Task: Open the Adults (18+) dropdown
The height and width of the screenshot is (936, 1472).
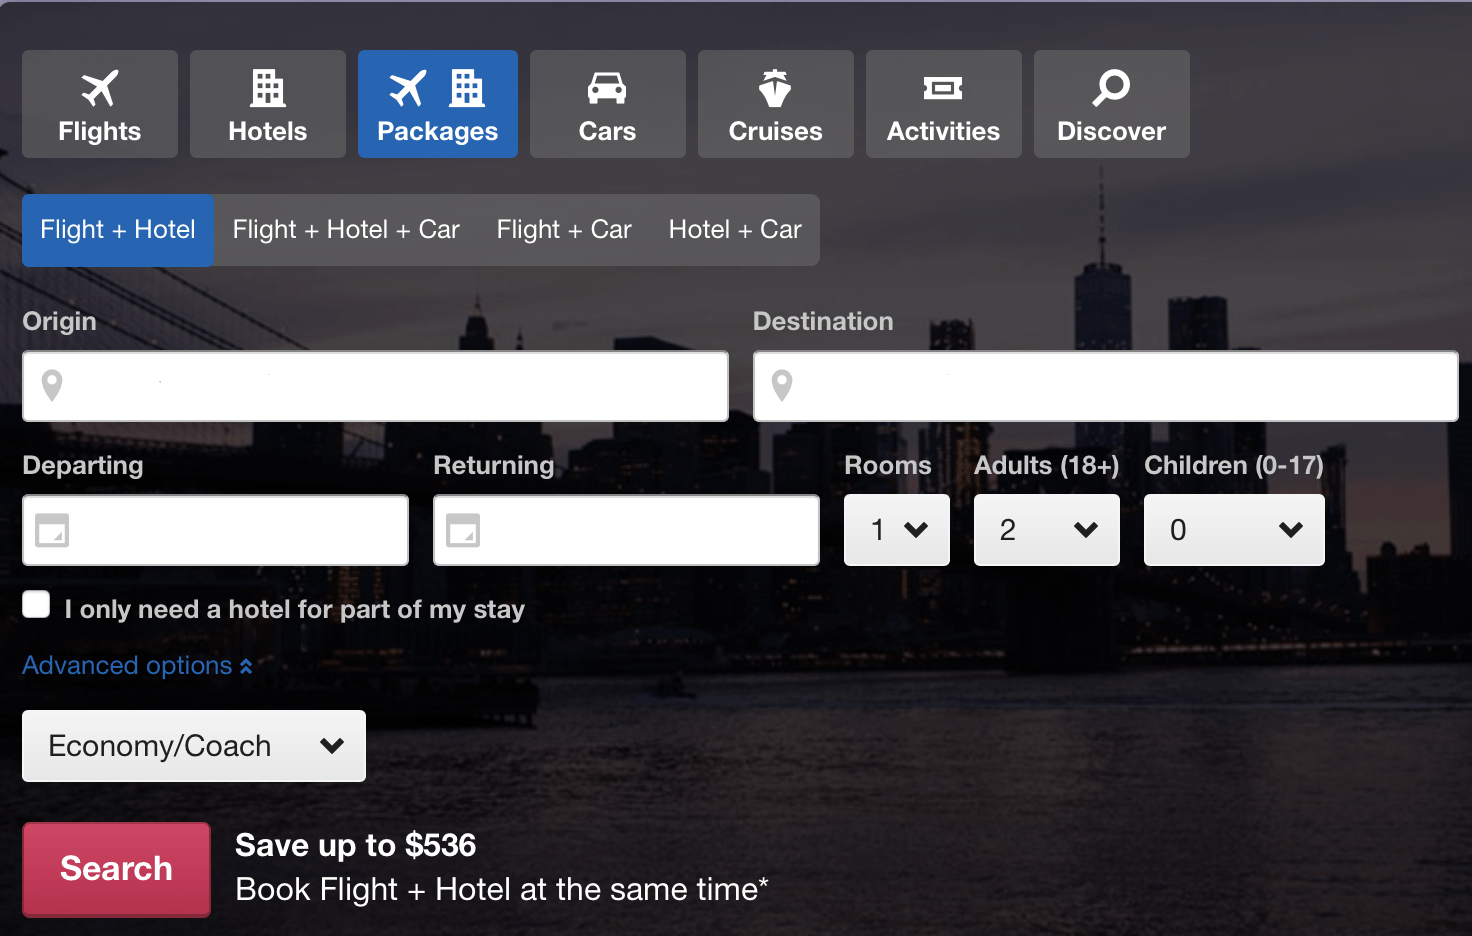Action: (1047, 530)
